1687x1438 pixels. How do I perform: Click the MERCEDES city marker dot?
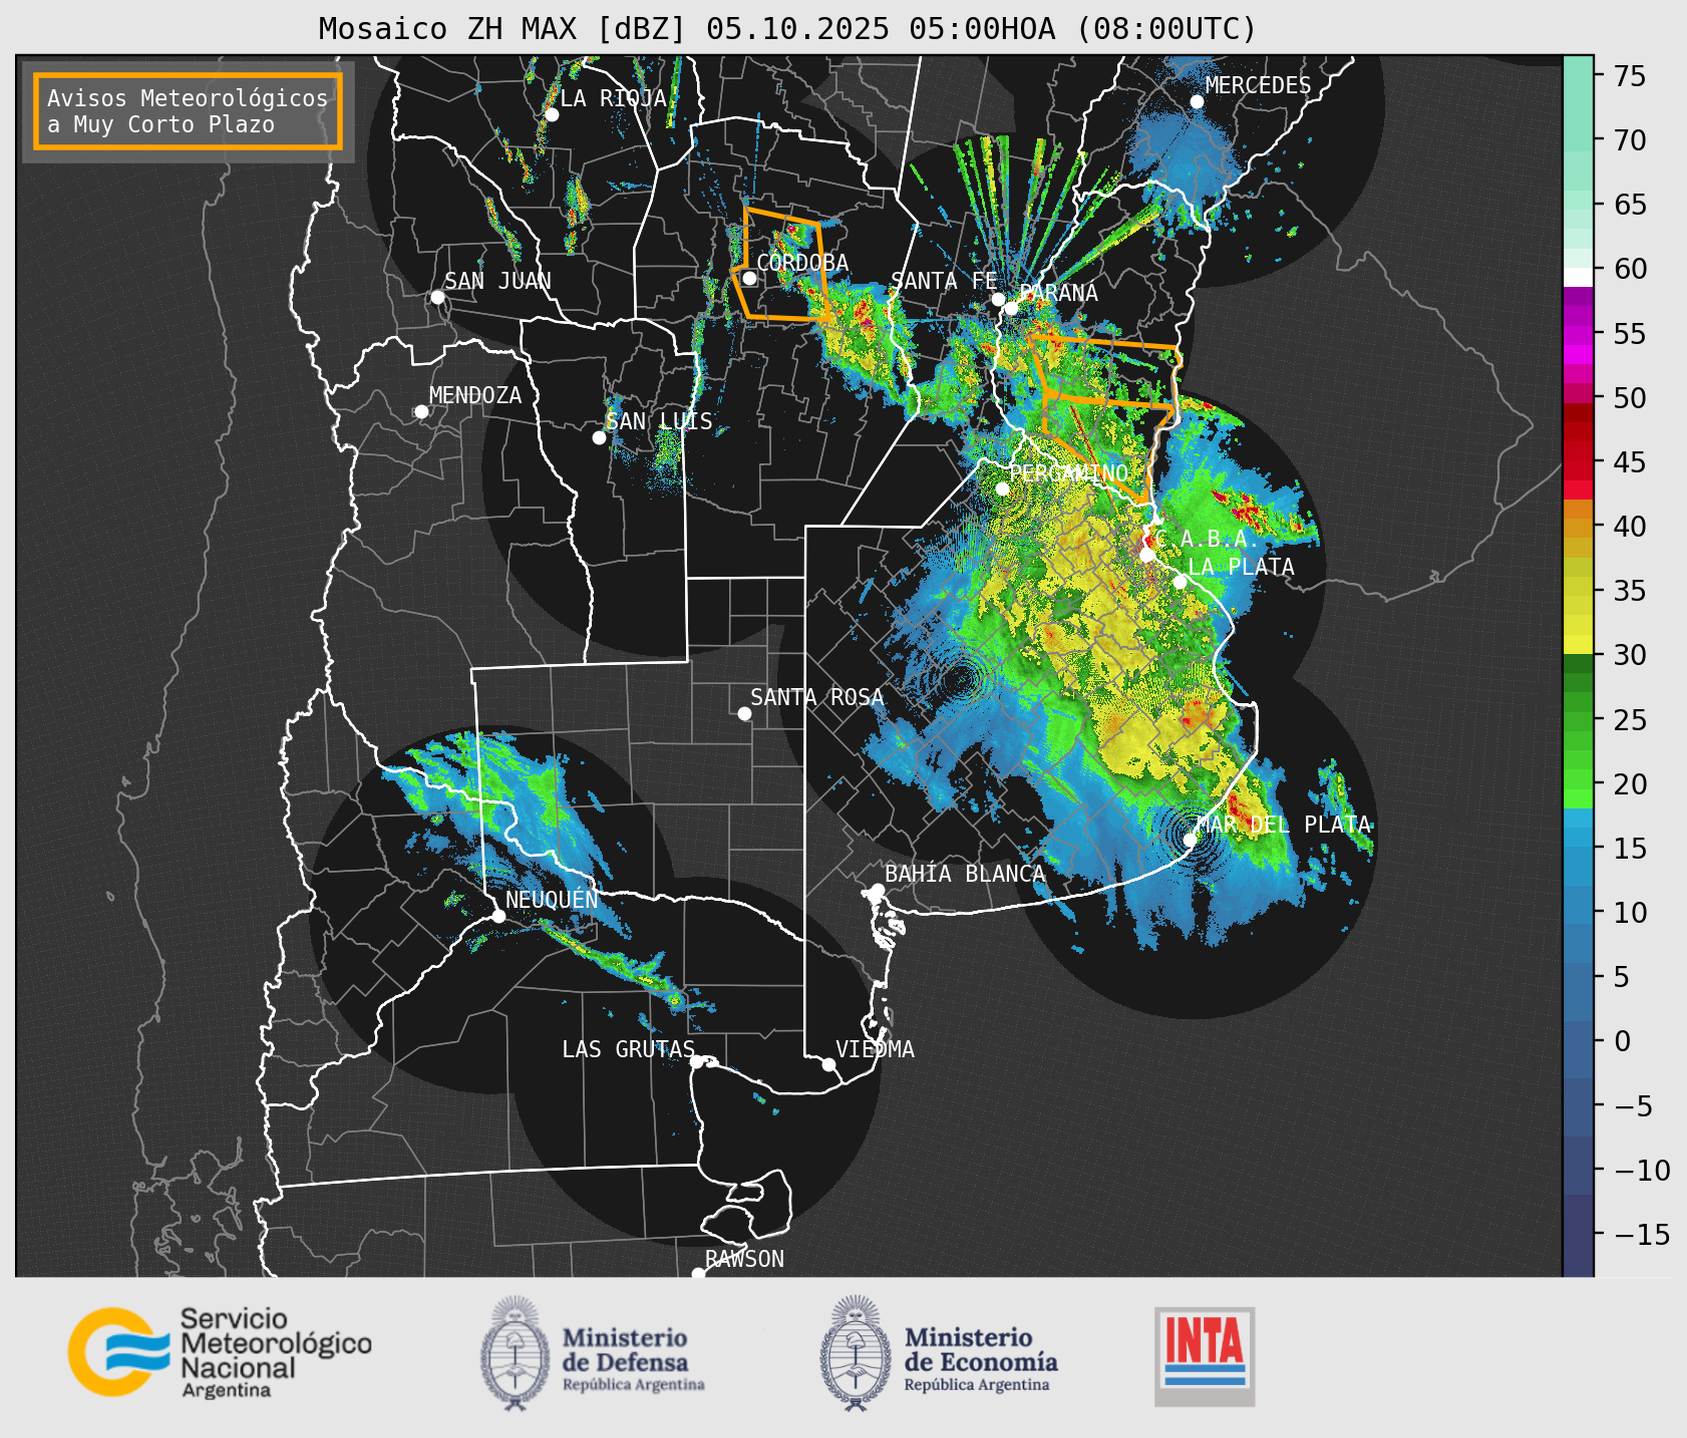1197,102
